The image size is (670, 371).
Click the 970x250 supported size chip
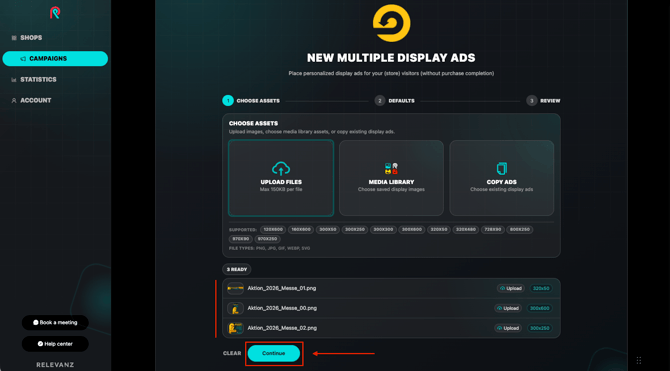268,239
